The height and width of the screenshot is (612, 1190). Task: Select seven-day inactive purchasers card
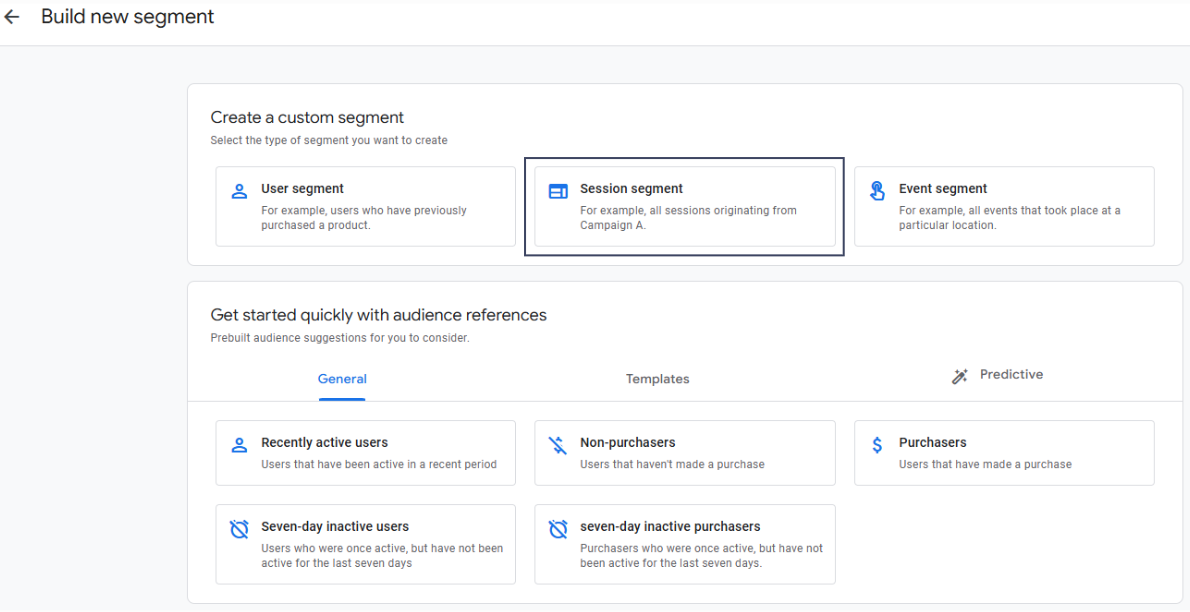pyautogui.click(x=684, y=544)
